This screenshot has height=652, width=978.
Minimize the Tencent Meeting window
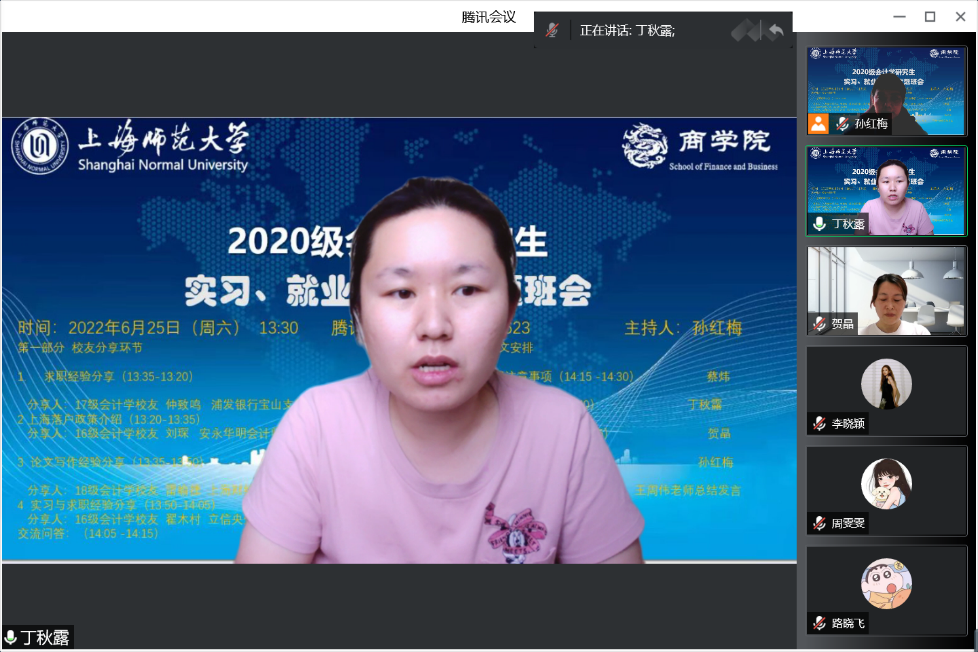(x=899, y=17)
